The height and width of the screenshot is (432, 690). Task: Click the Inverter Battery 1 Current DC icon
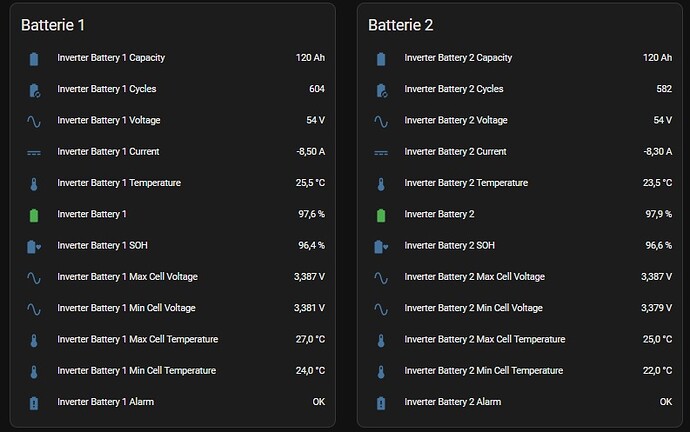tap(34, 153)
